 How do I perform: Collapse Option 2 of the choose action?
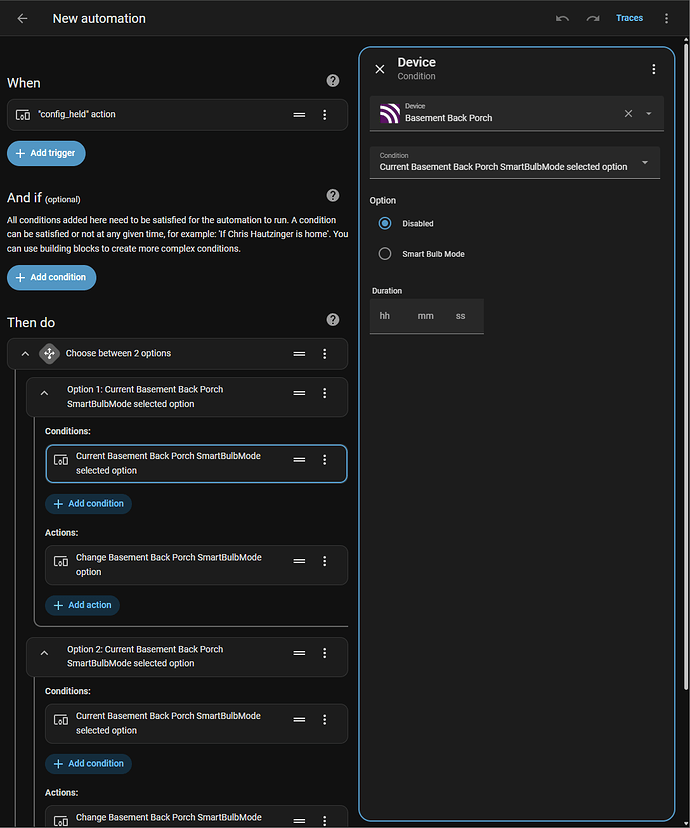44,653
